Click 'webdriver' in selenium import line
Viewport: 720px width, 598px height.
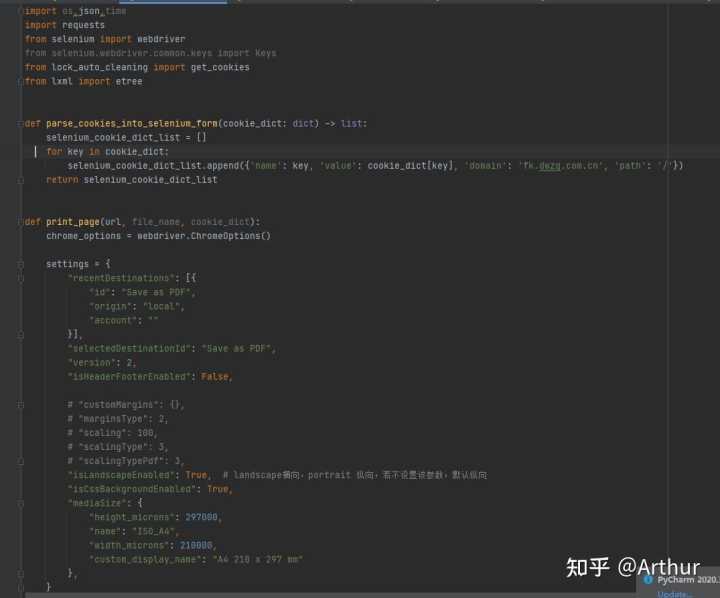161,39
